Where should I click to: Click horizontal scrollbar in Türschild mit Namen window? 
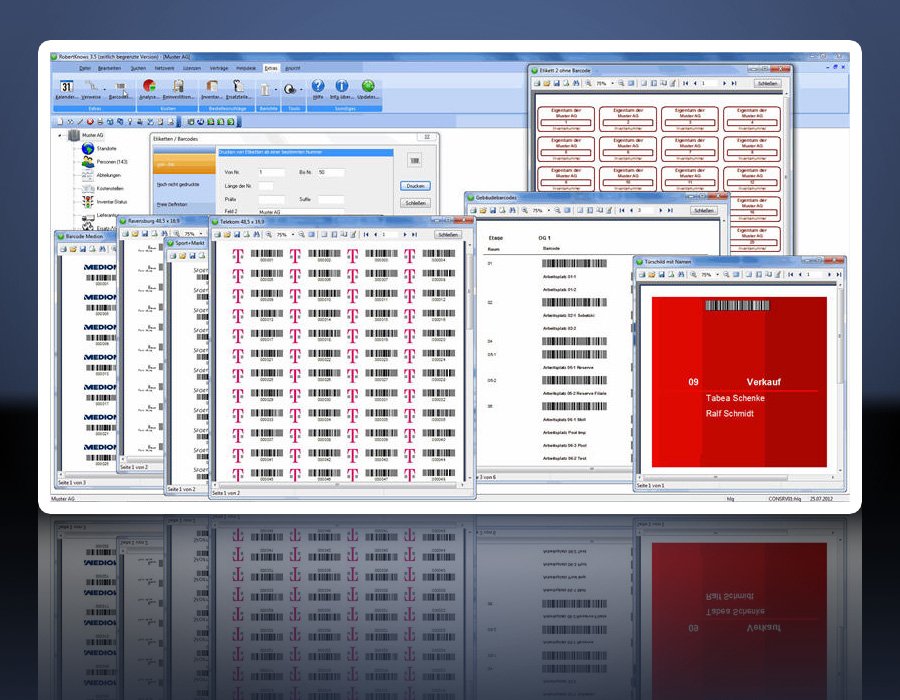click(x=737, y=477)
